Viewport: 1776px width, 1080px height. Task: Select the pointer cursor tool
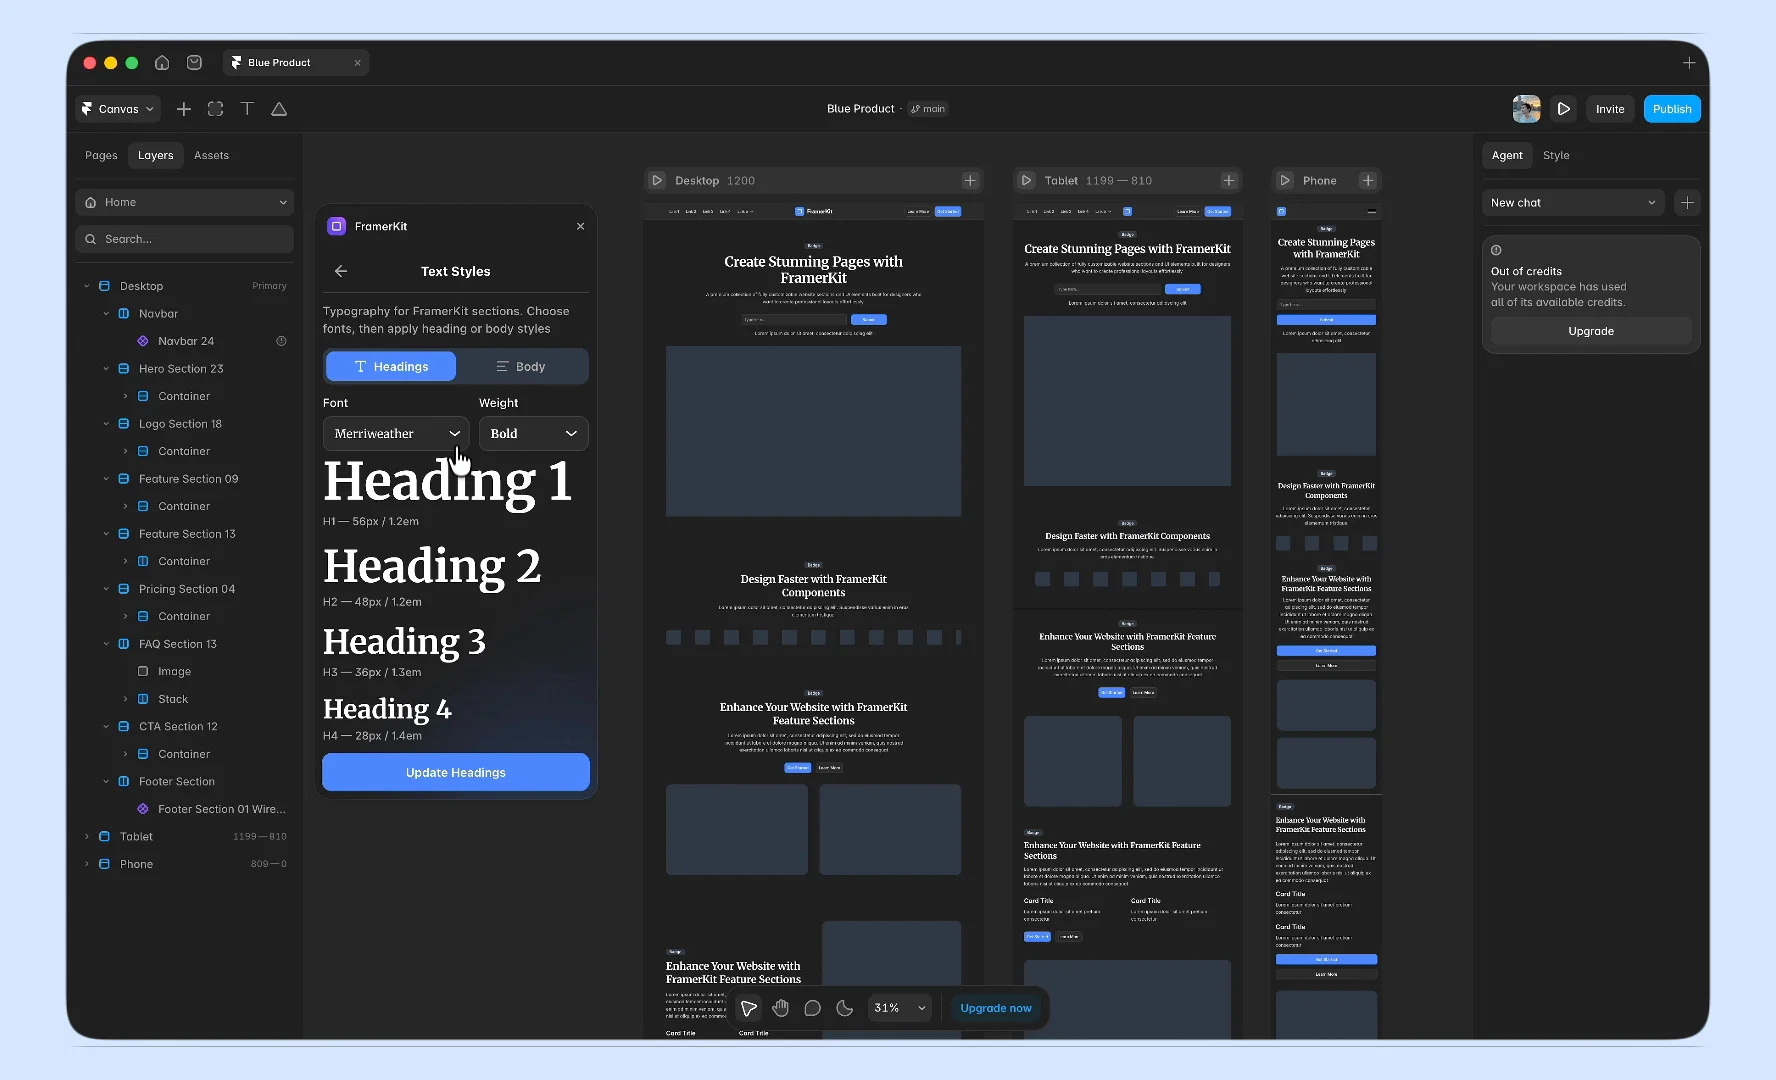[749, 1008]
